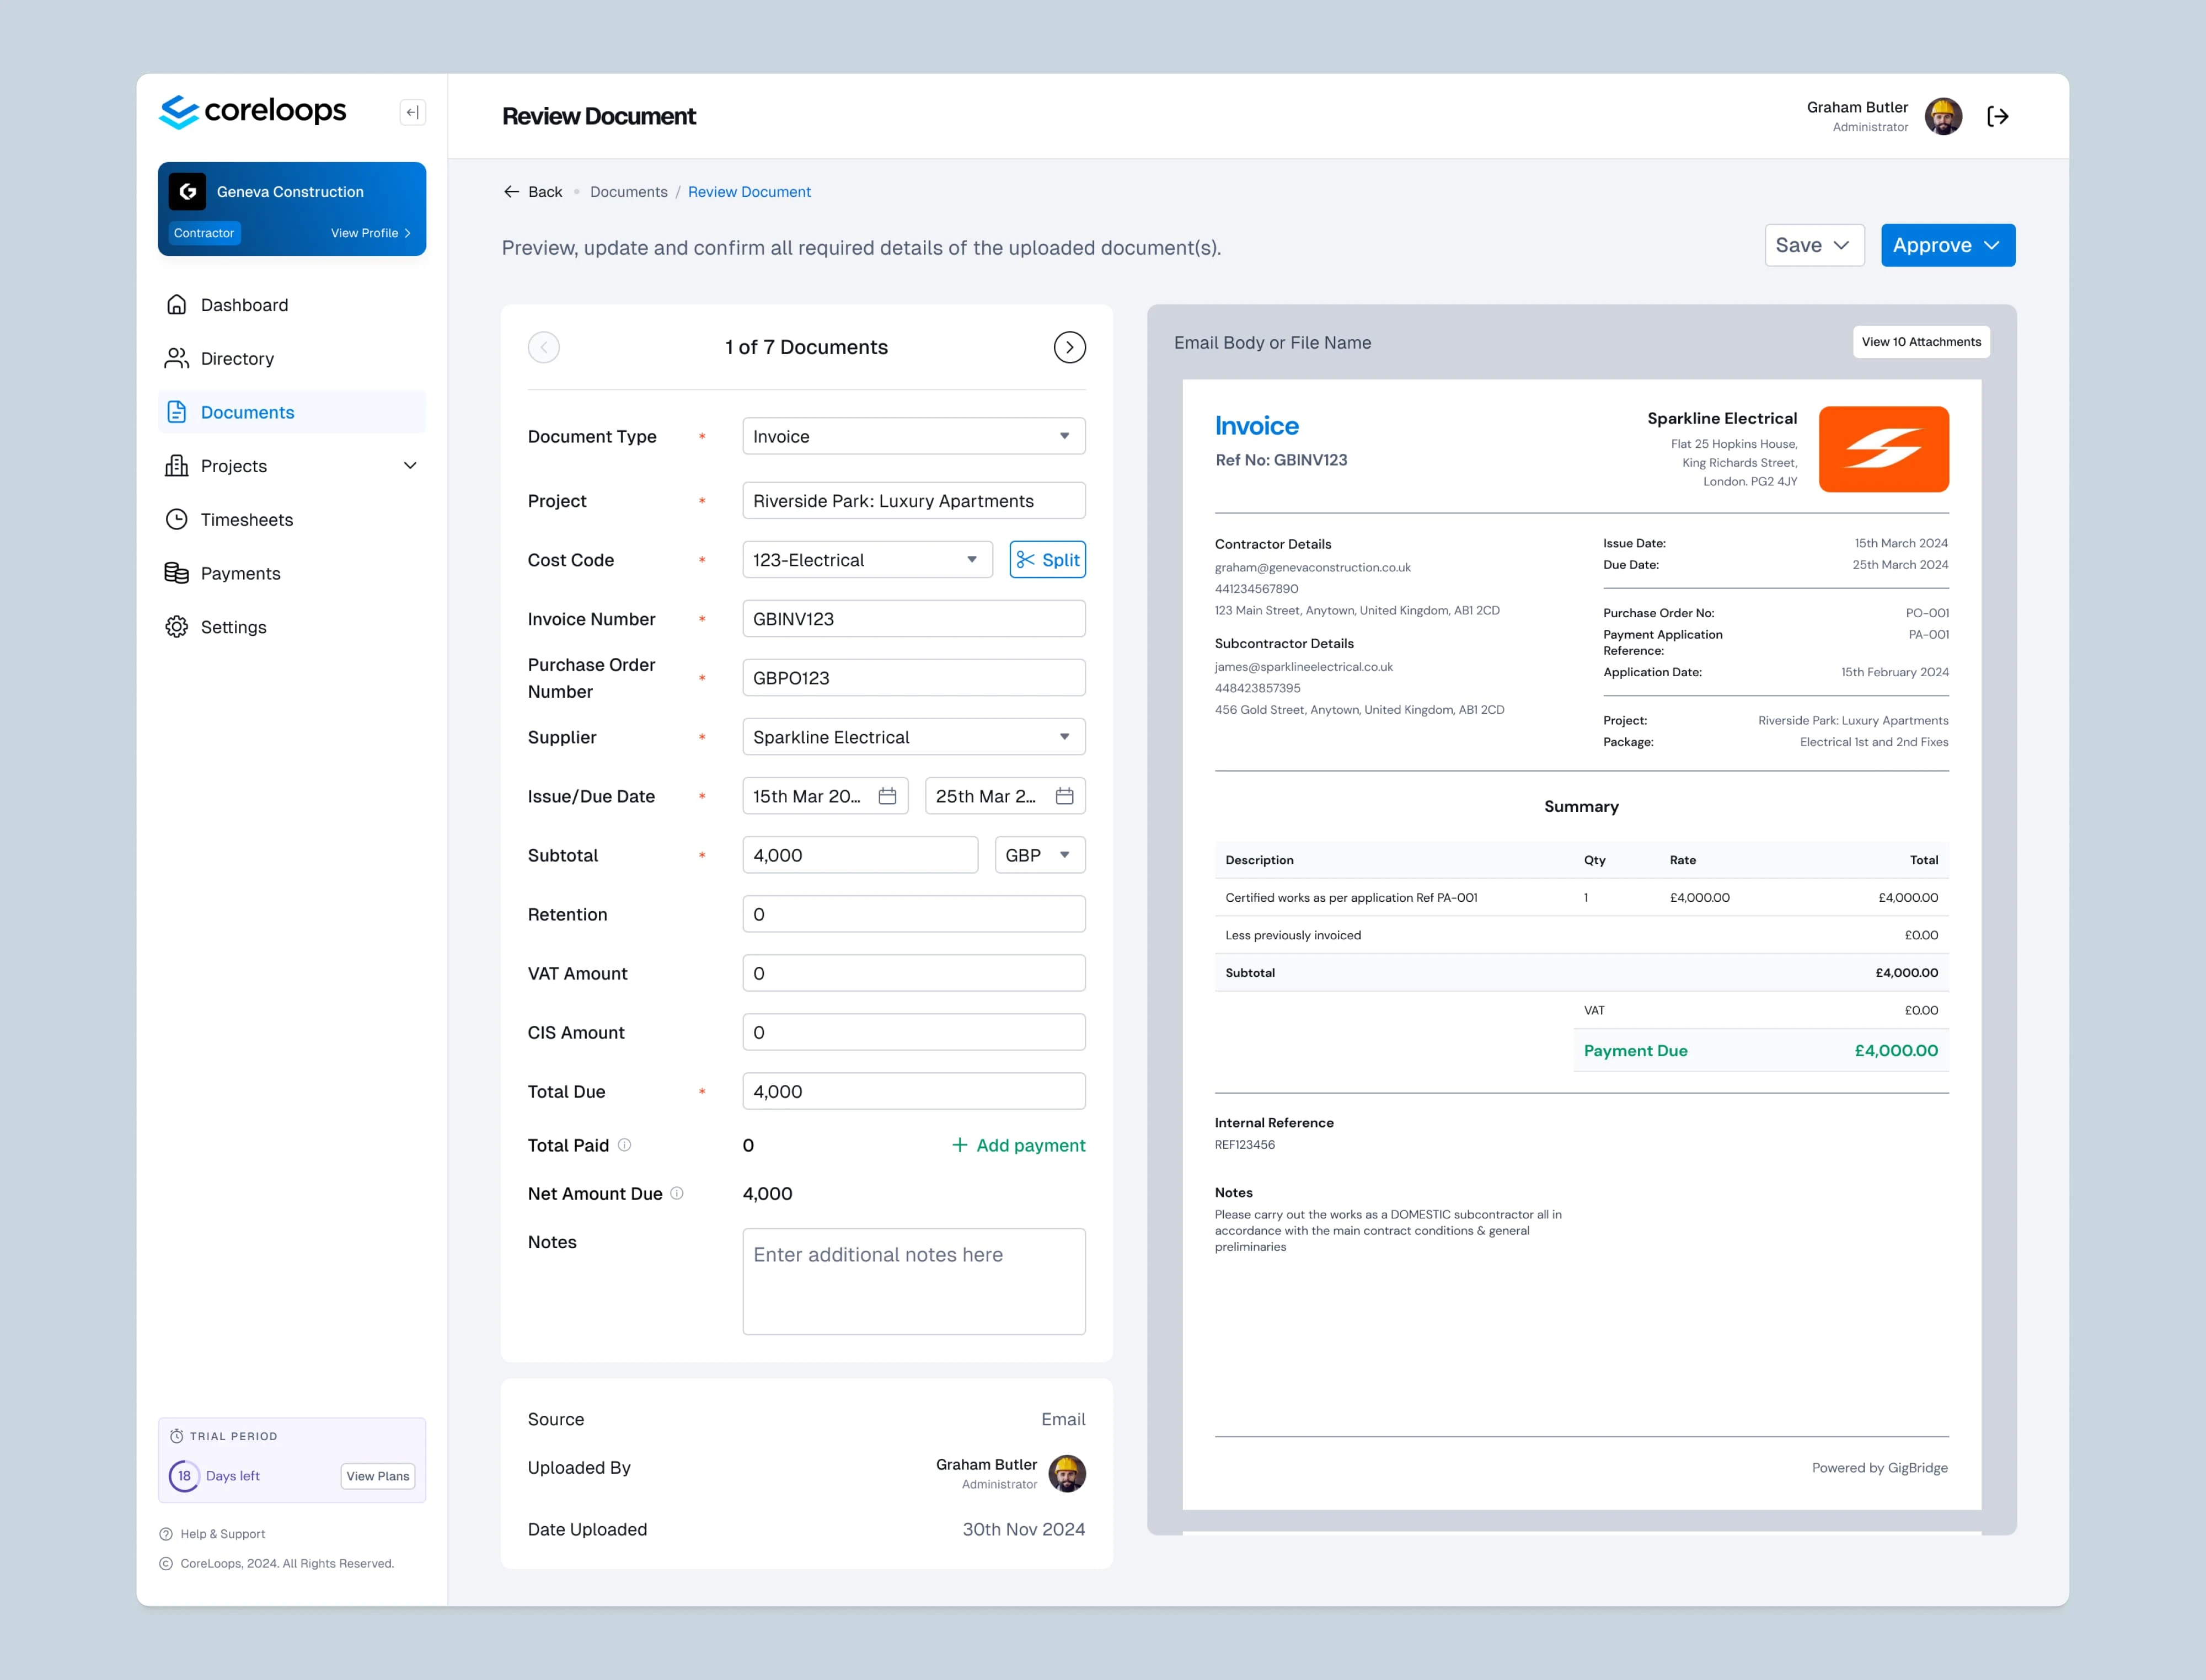The width and height of the screenshot is (2206, 1680).
Task: Click the Add payment link
Action: [1018, 1145]
